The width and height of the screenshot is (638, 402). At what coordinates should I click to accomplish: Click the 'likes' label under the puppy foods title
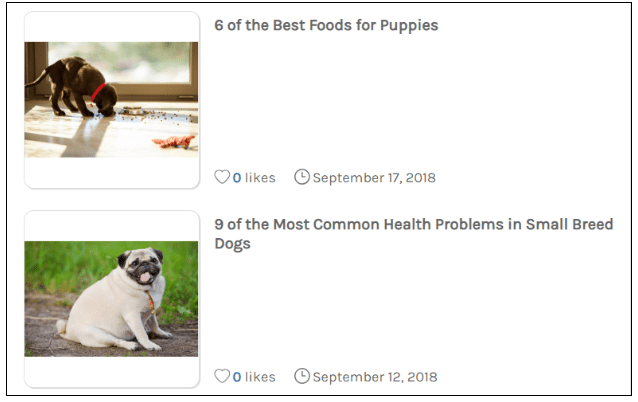point(260,178)
